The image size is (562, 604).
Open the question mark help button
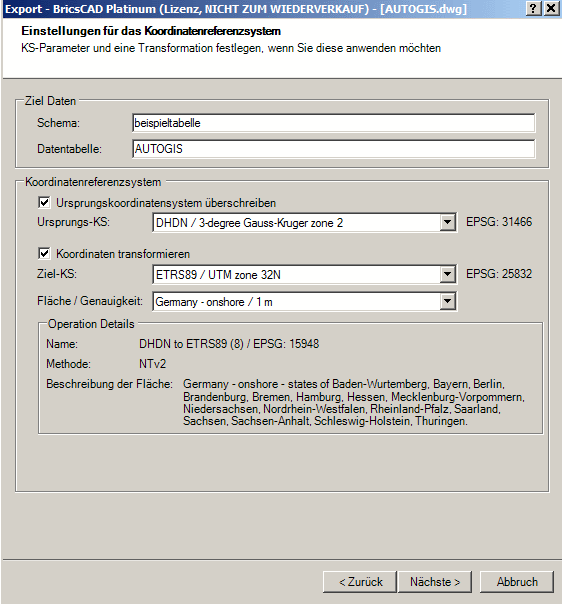[533, 8]
